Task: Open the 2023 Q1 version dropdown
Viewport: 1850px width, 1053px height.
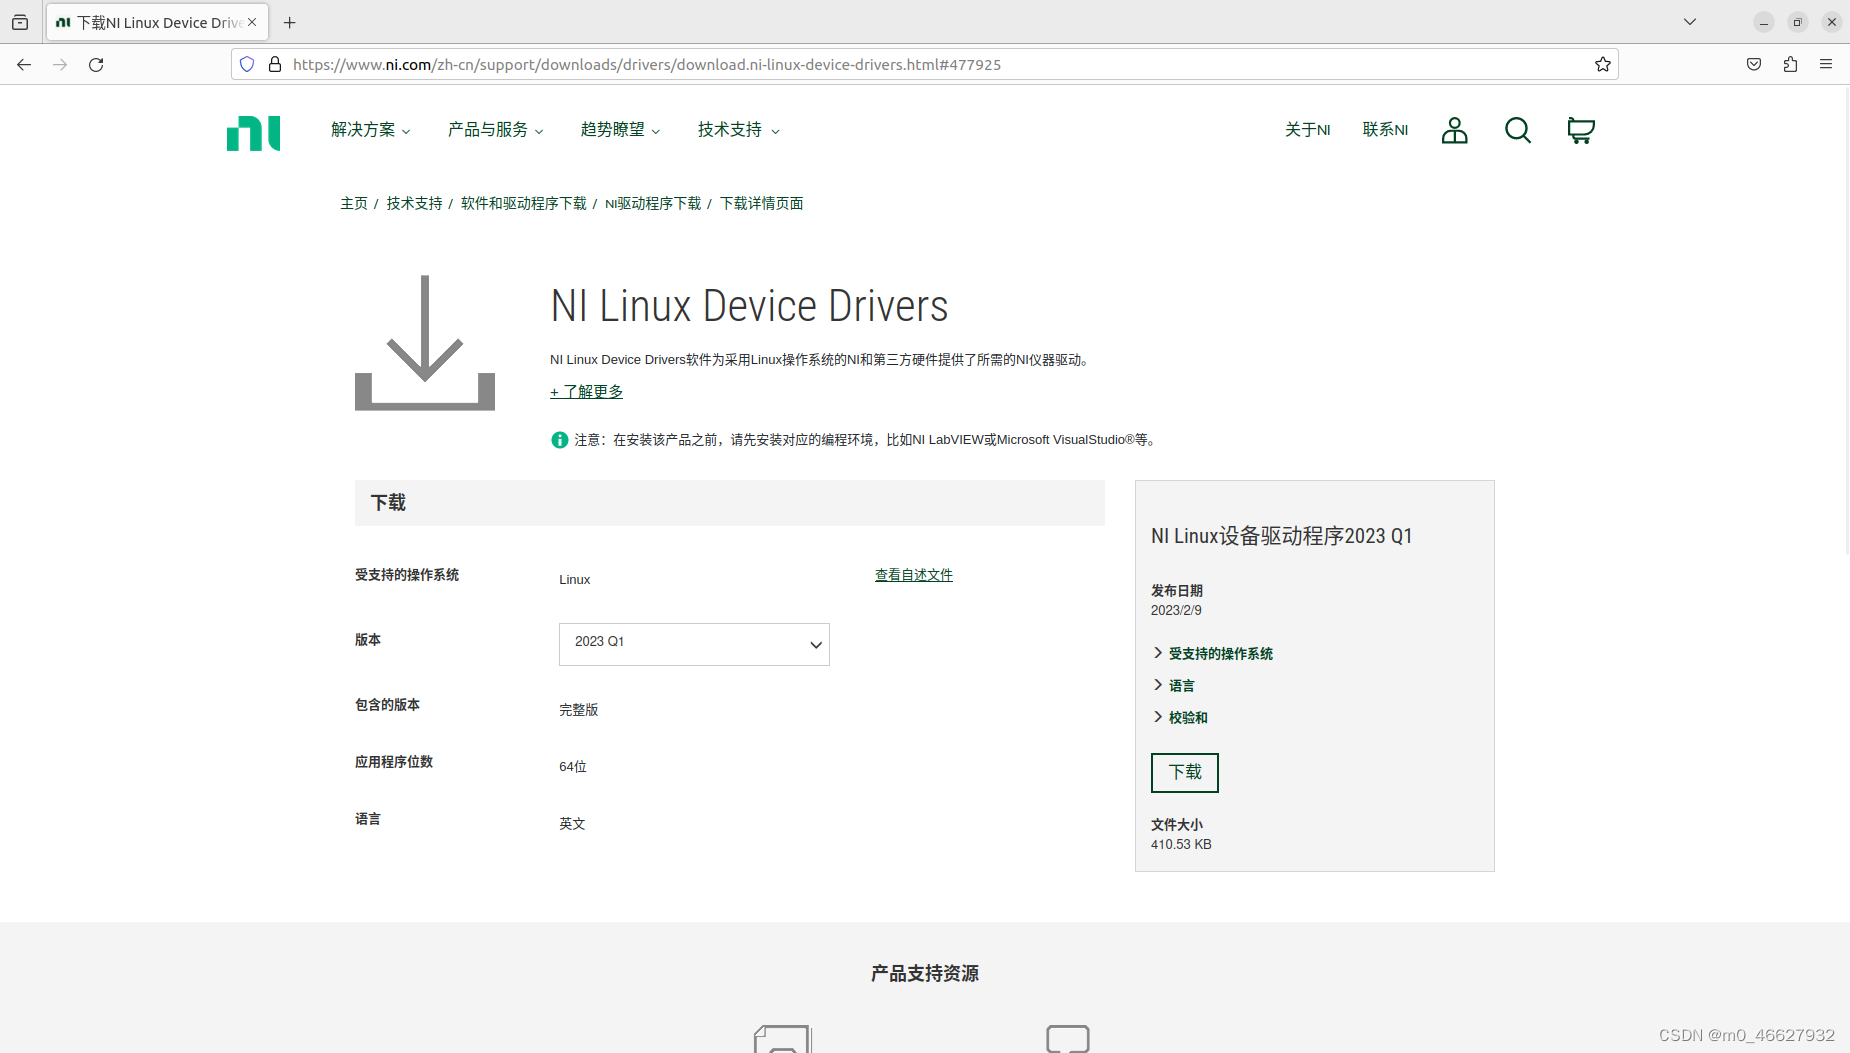Action: click(x=694, y=644)
